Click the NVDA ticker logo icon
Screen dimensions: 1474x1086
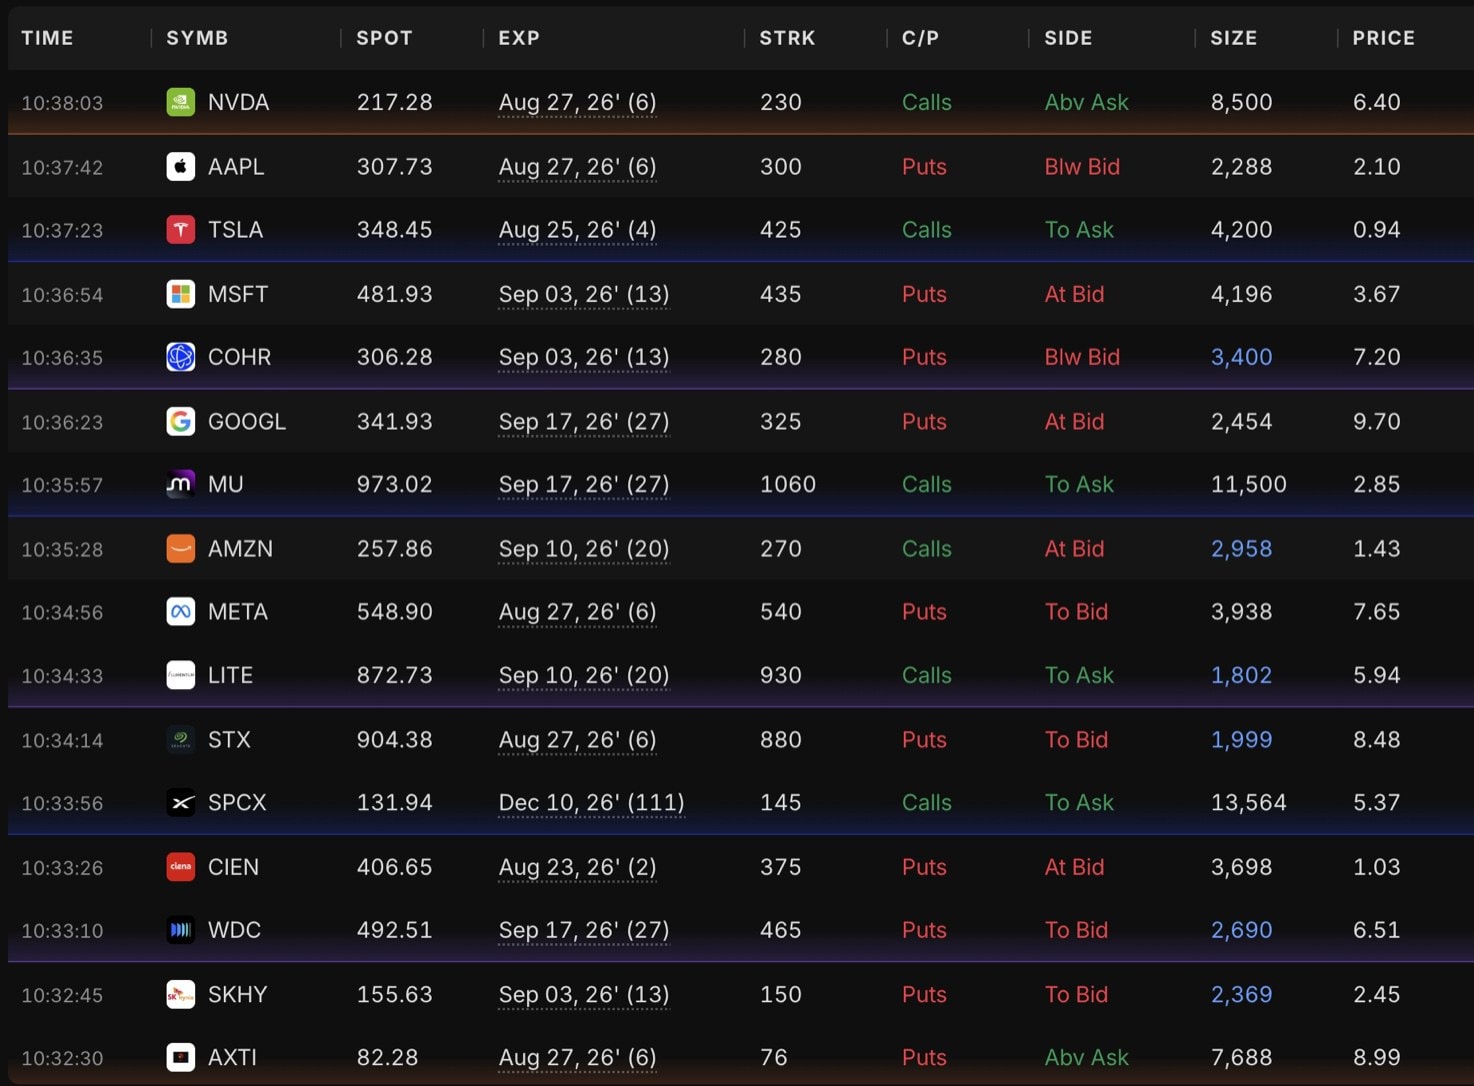(x=180, y=102)
